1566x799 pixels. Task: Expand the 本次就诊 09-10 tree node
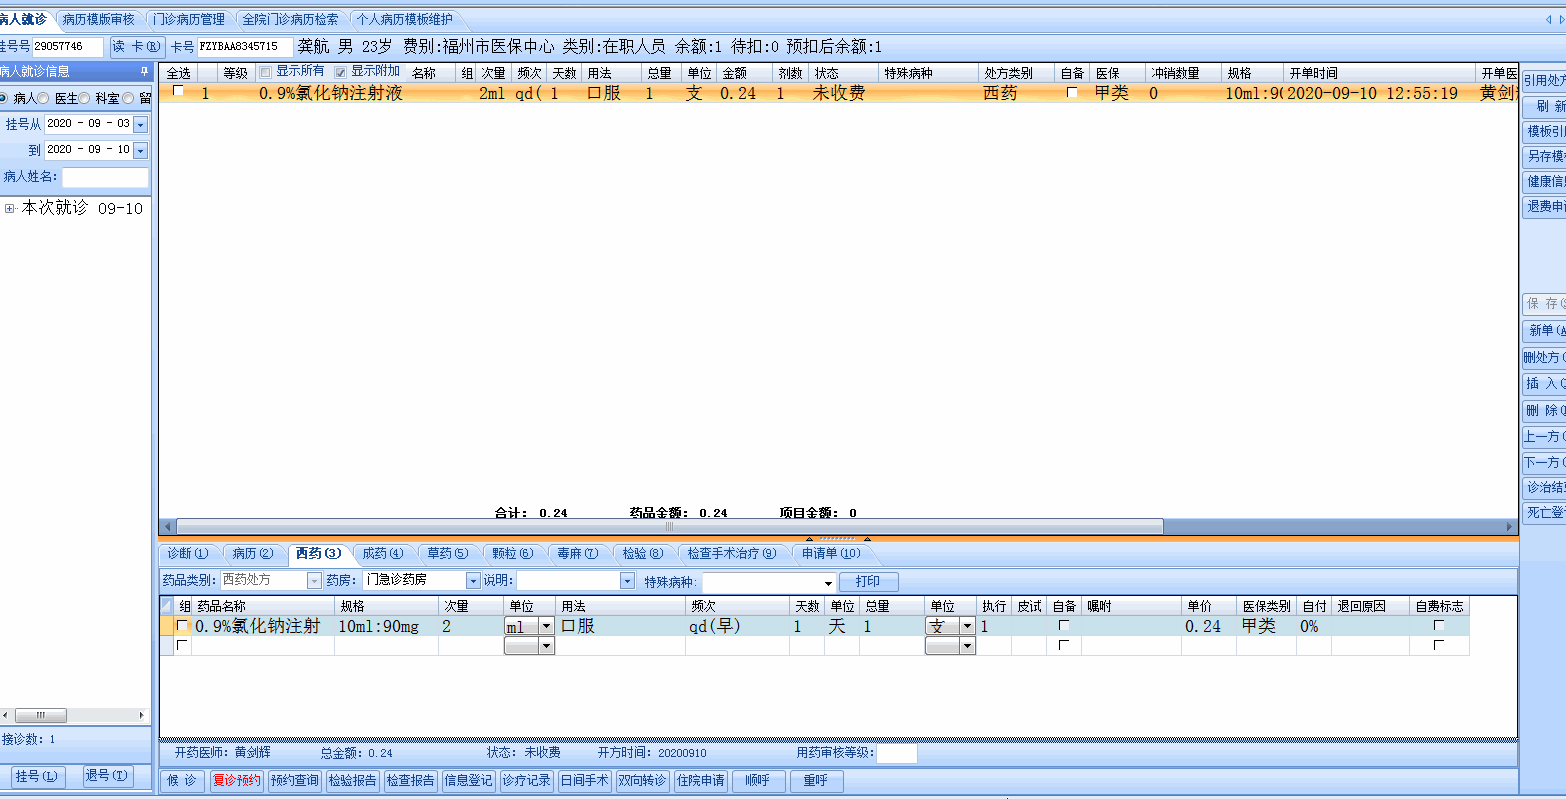pos(10,209)
